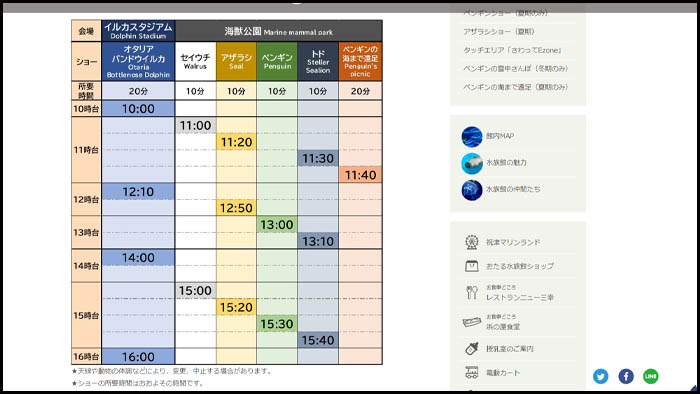The height and width of the screenshot is (394, 700).
Task: Open the アザラシショー（夏期） link
Action: [499, 32]
